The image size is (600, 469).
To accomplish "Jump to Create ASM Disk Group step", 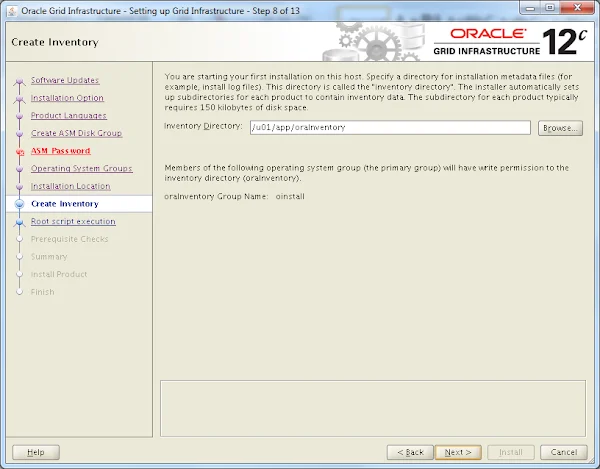I will tap(76, 133).
